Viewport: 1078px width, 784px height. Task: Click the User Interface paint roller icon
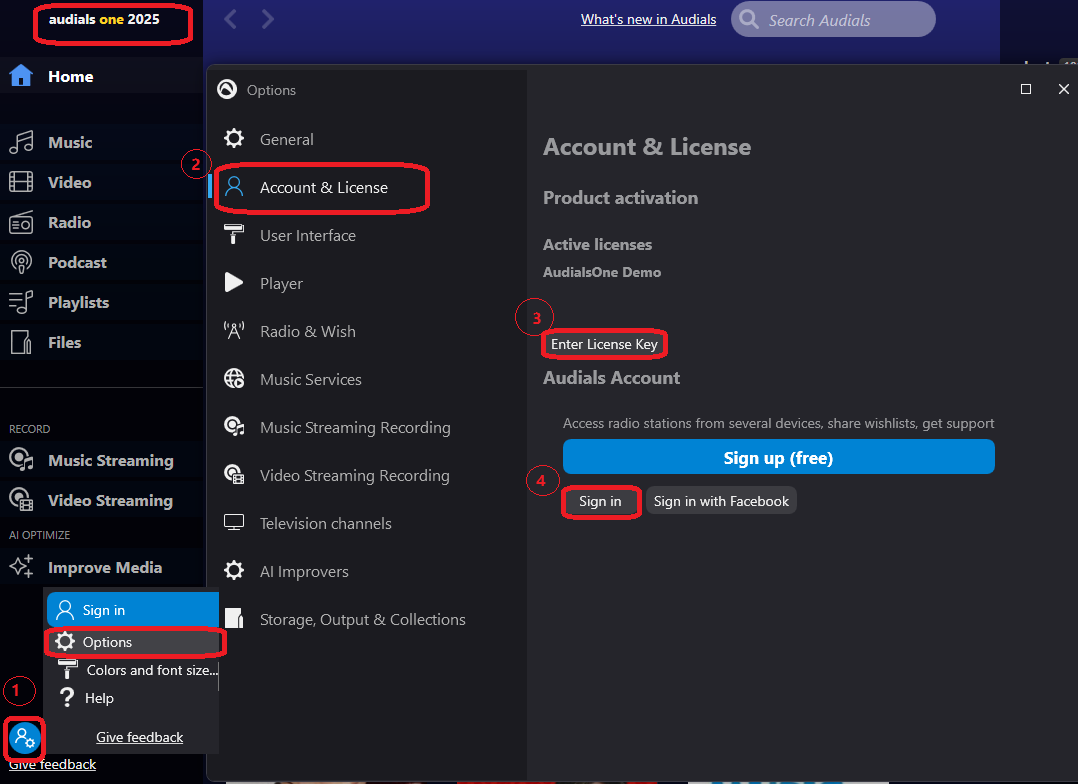234,235
